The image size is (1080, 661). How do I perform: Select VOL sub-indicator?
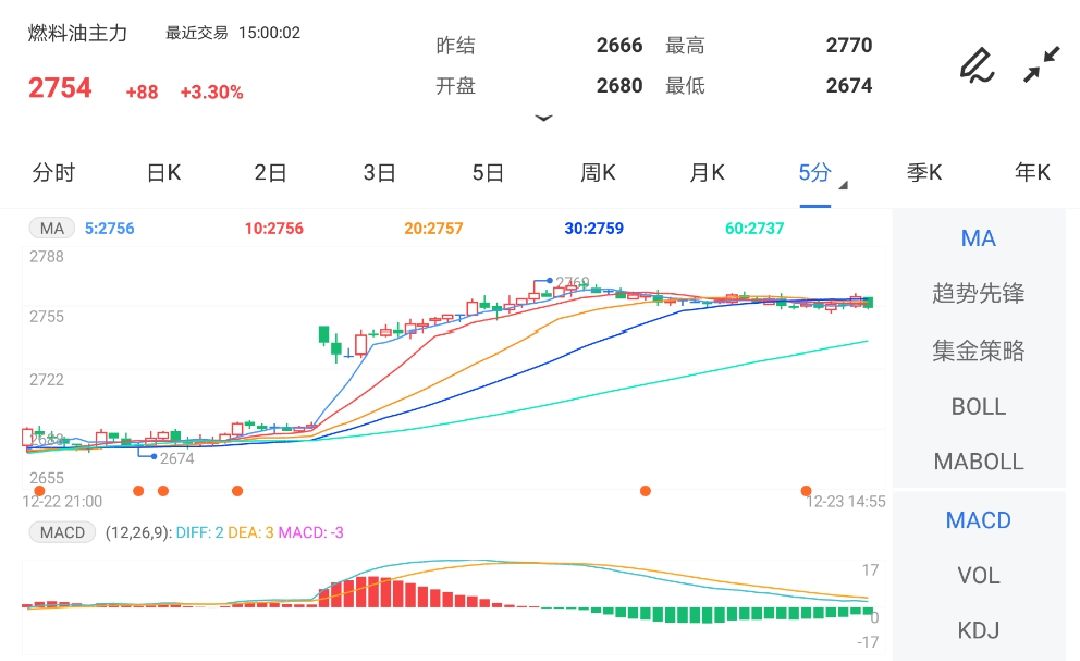tap(978, 575)
